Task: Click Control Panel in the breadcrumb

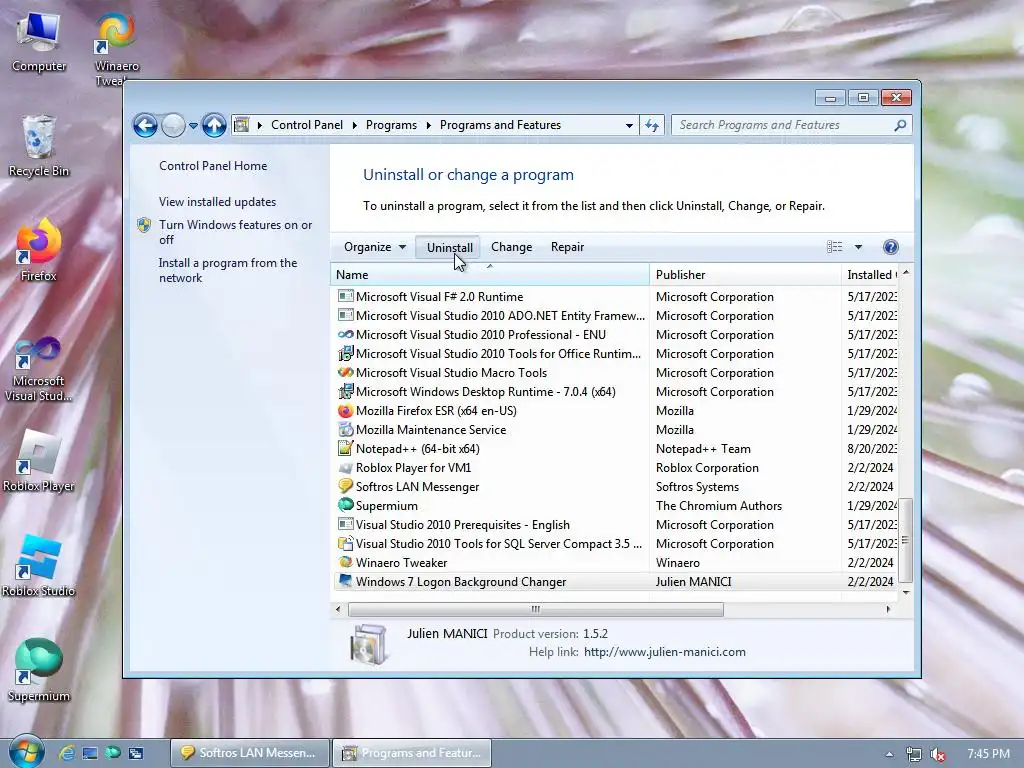Action: pos(306,125)
